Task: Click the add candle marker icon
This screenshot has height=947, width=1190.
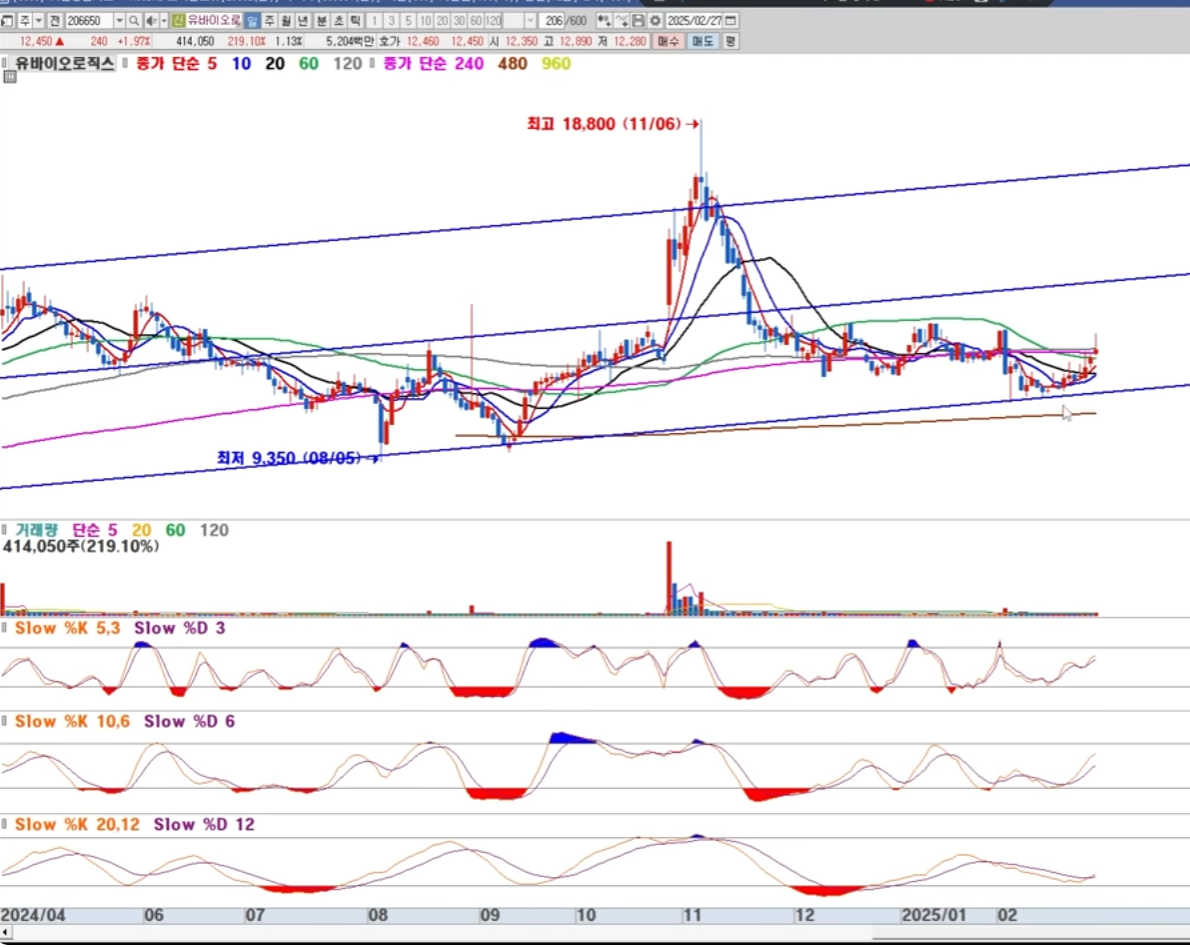Action: [x=604, y=20]
